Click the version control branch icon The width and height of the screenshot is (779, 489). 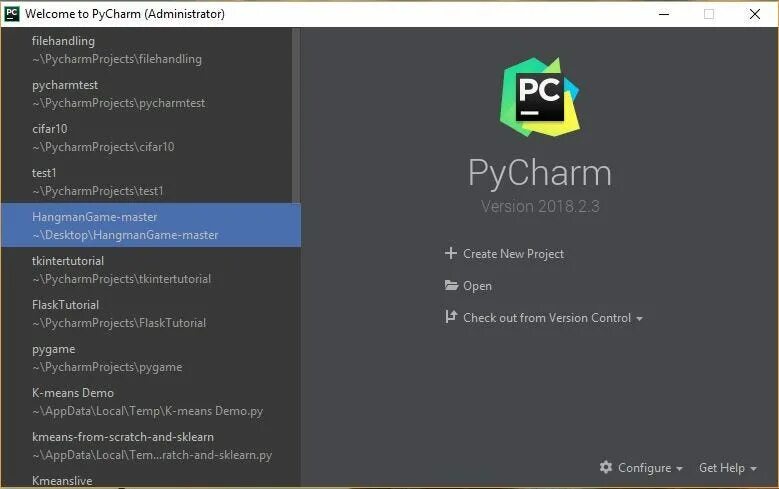pyautogui.click(x=451, y=317)
